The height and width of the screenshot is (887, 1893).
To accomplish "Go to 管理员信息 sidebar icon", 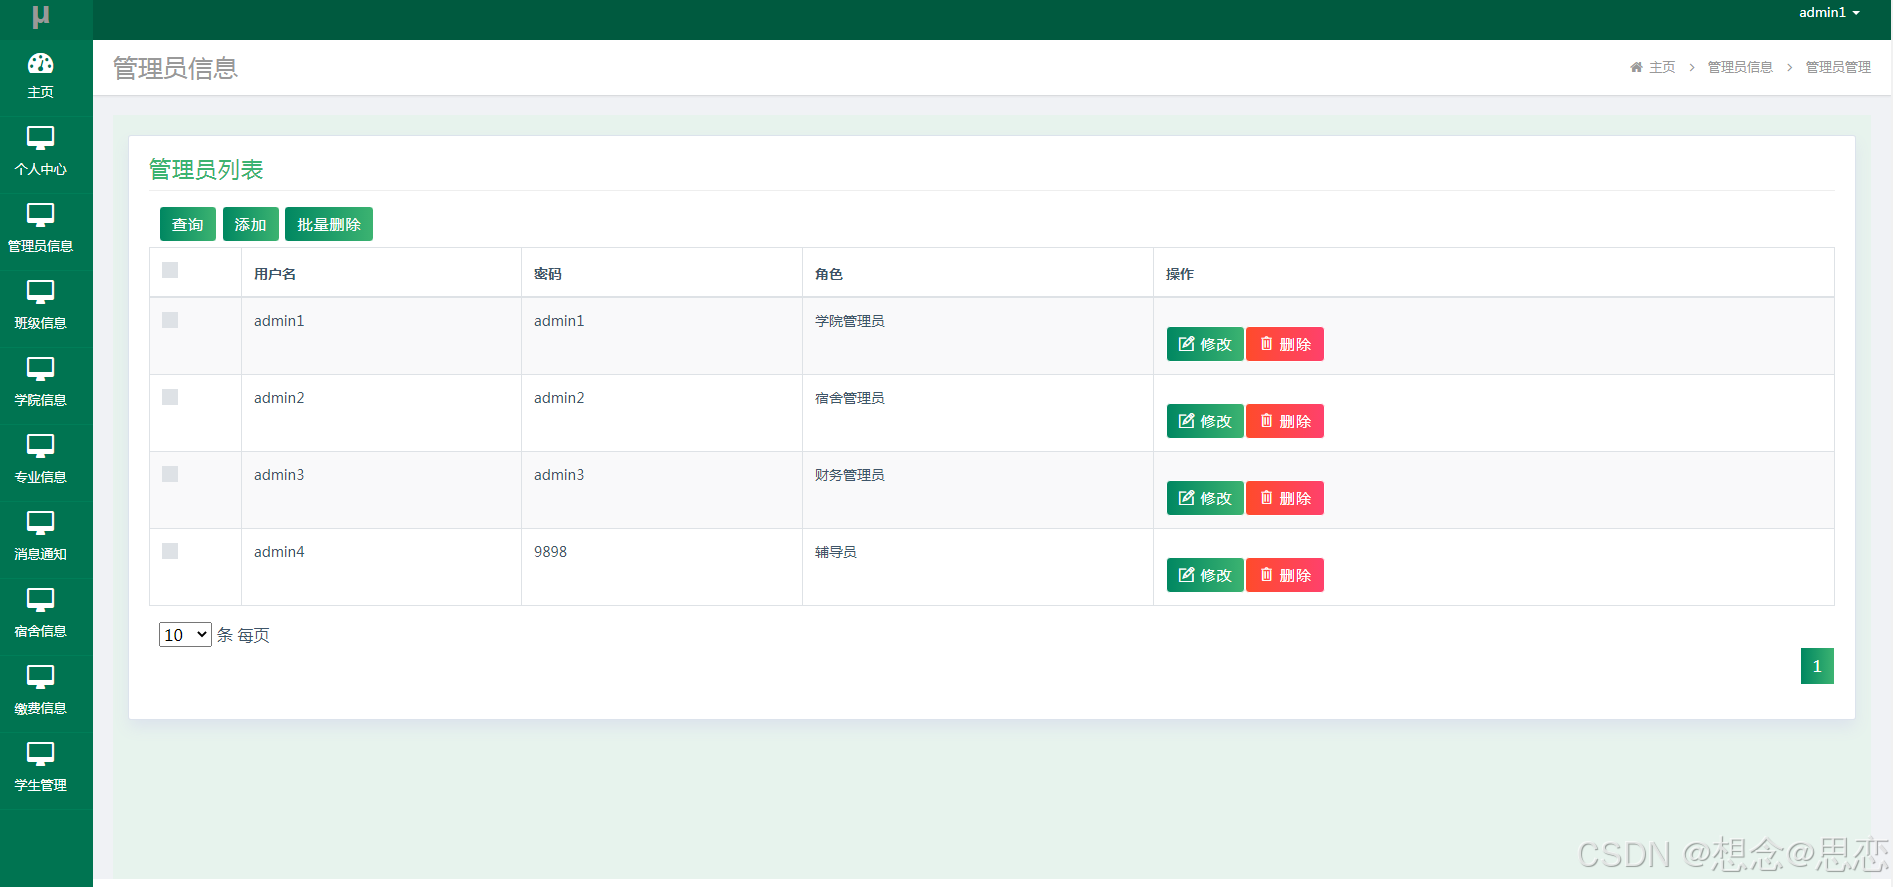I will pos(40,215).
